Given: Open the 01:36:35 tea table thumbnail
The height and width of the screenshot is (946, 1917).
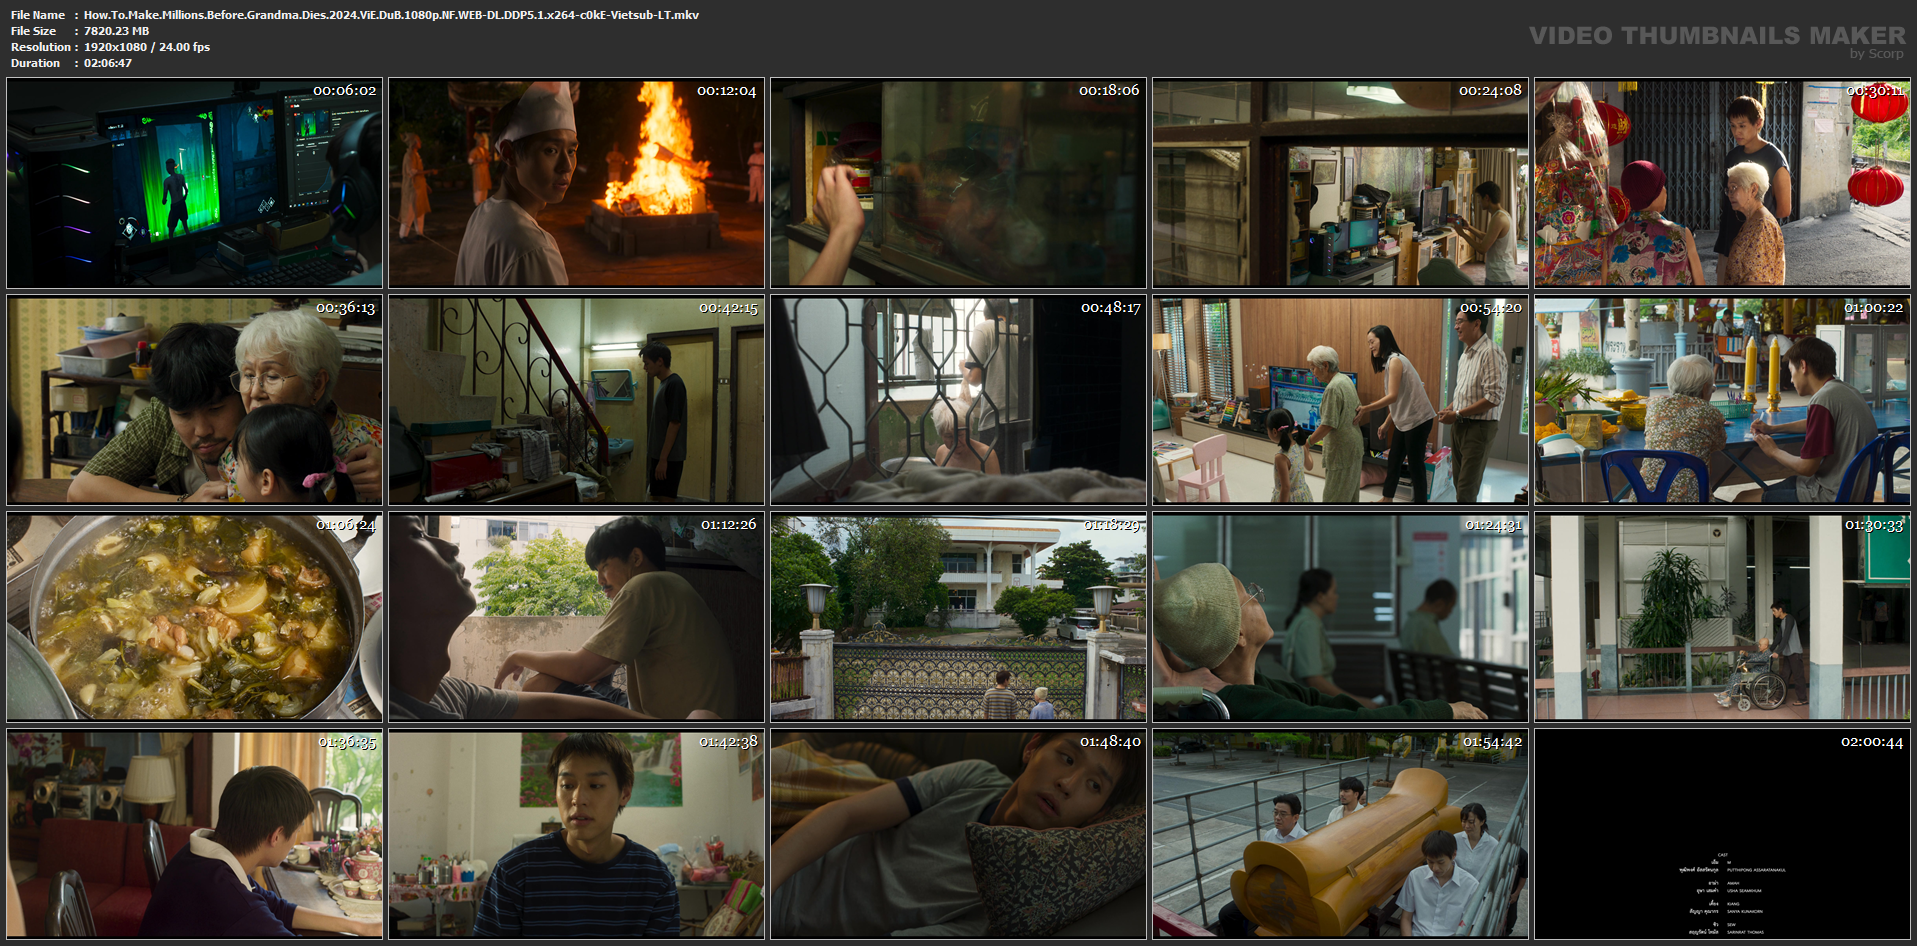Looking at the screenshot, I should pyautogui.click(x=195, y=834).
